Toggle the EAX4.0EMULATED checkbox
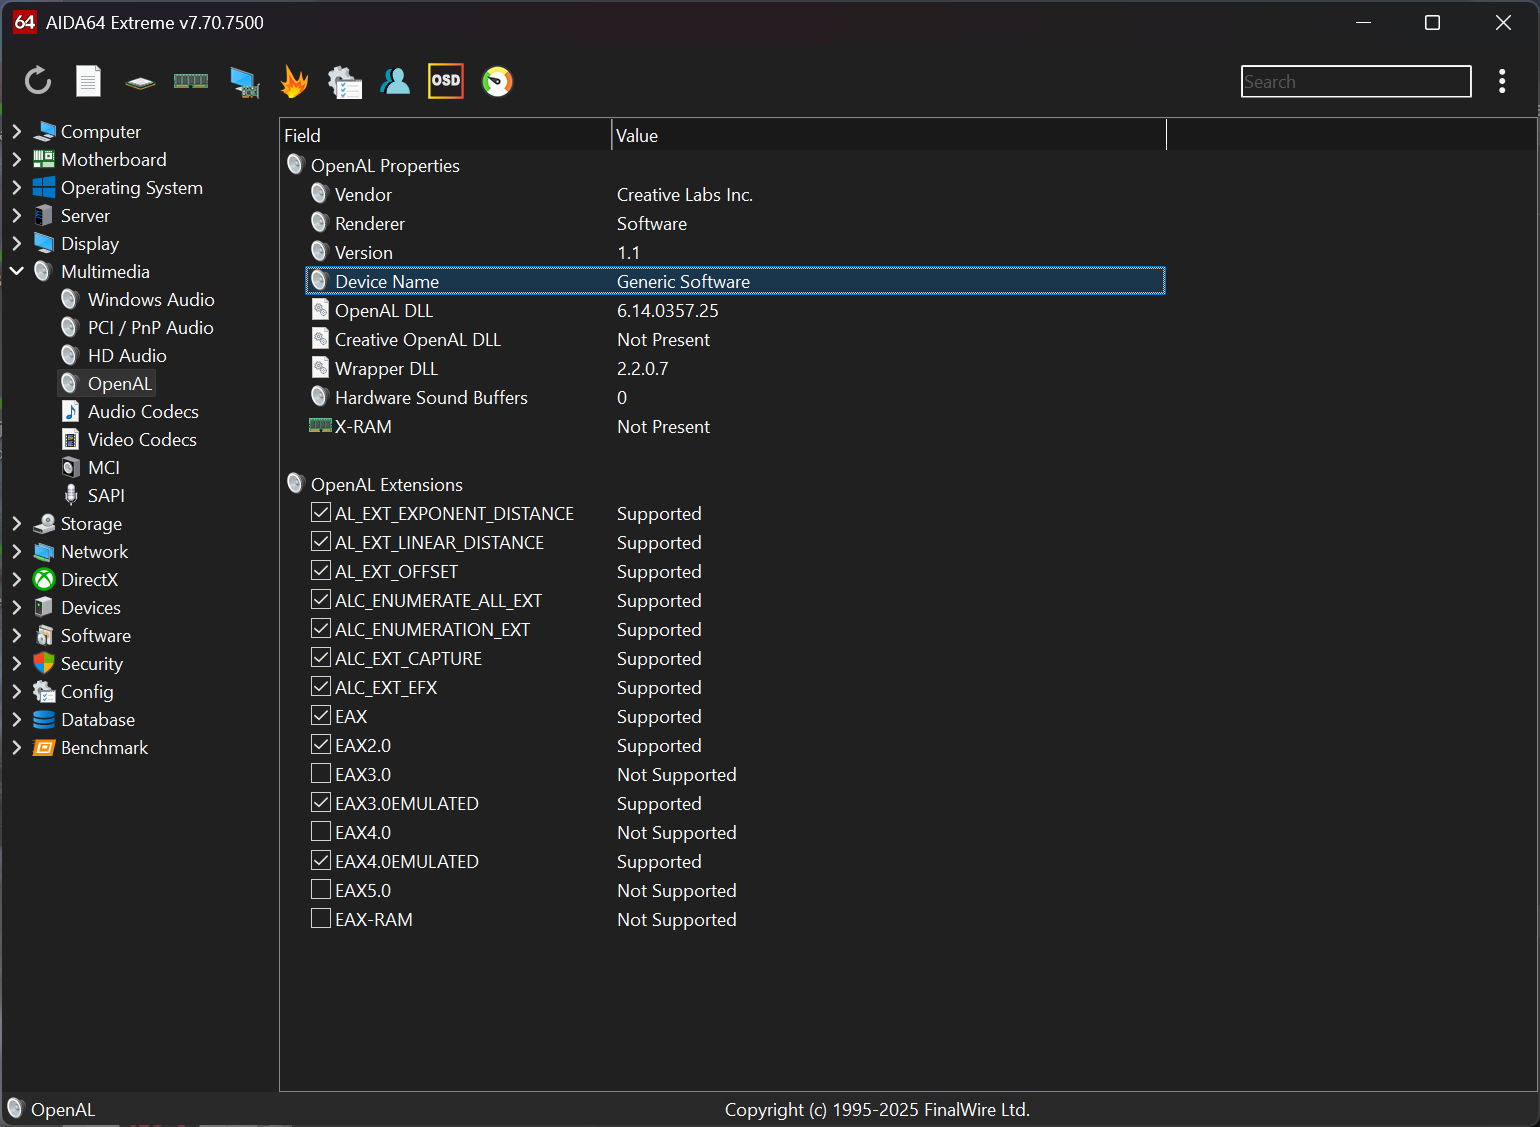Image resolution: width=1540 pixels, height=1127 pixels. (x=321, y=860)
